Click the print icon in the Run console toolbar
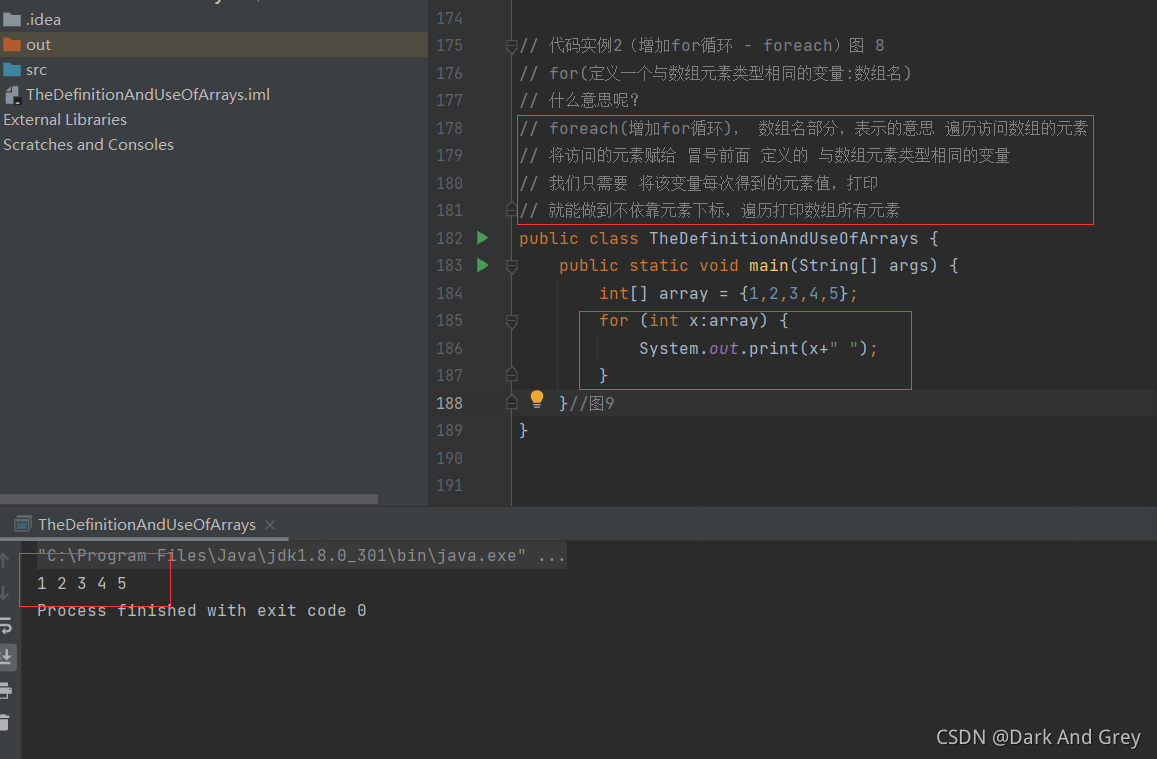Viewport: 1157px width, 759px height. pos(6,690)
